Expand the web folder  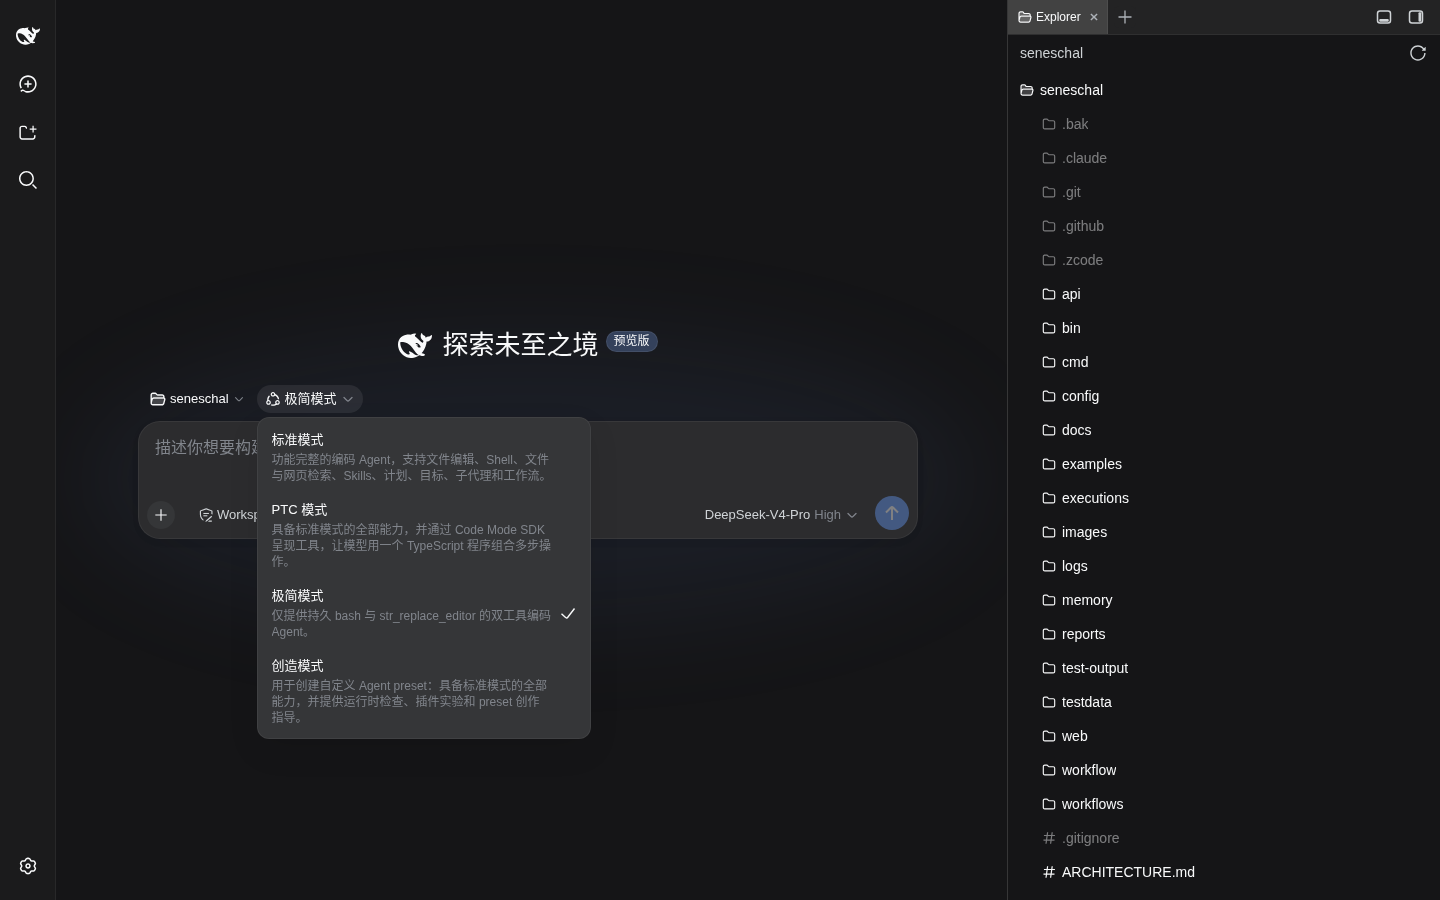tap(1224, 736)
